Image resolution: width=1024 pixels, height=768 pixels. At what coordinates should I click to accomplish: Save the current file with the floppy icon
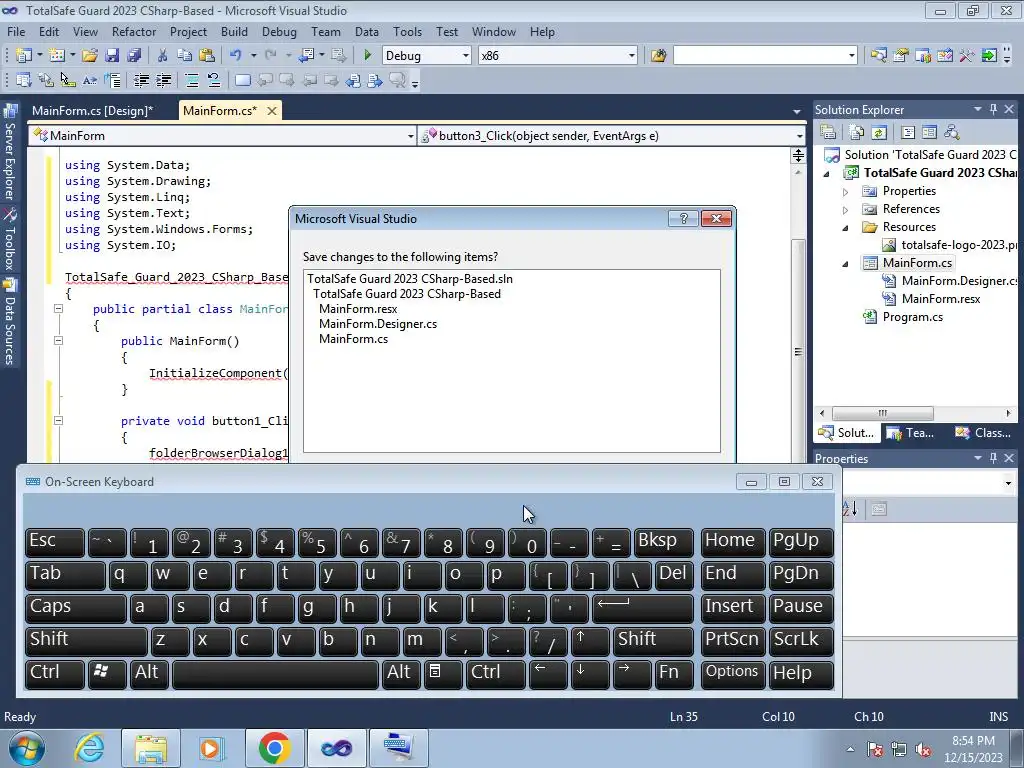coord(112,56)
